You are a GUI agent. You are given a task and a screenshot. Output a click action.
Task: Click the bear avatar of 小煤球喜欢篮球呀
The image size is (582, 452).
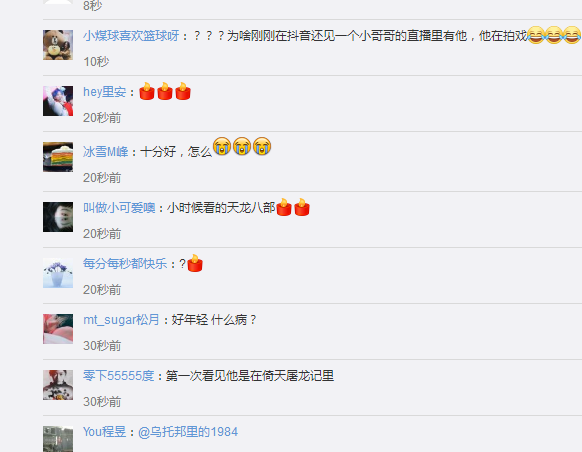[58, 45]
